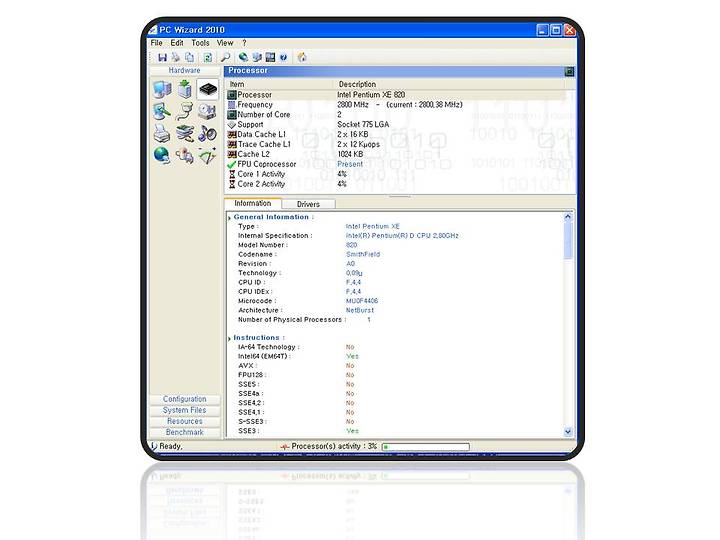This screenshot has height=540, width=720.
Task: Open the Printers icon in the sidebar
Action: (x=162, y=133)
